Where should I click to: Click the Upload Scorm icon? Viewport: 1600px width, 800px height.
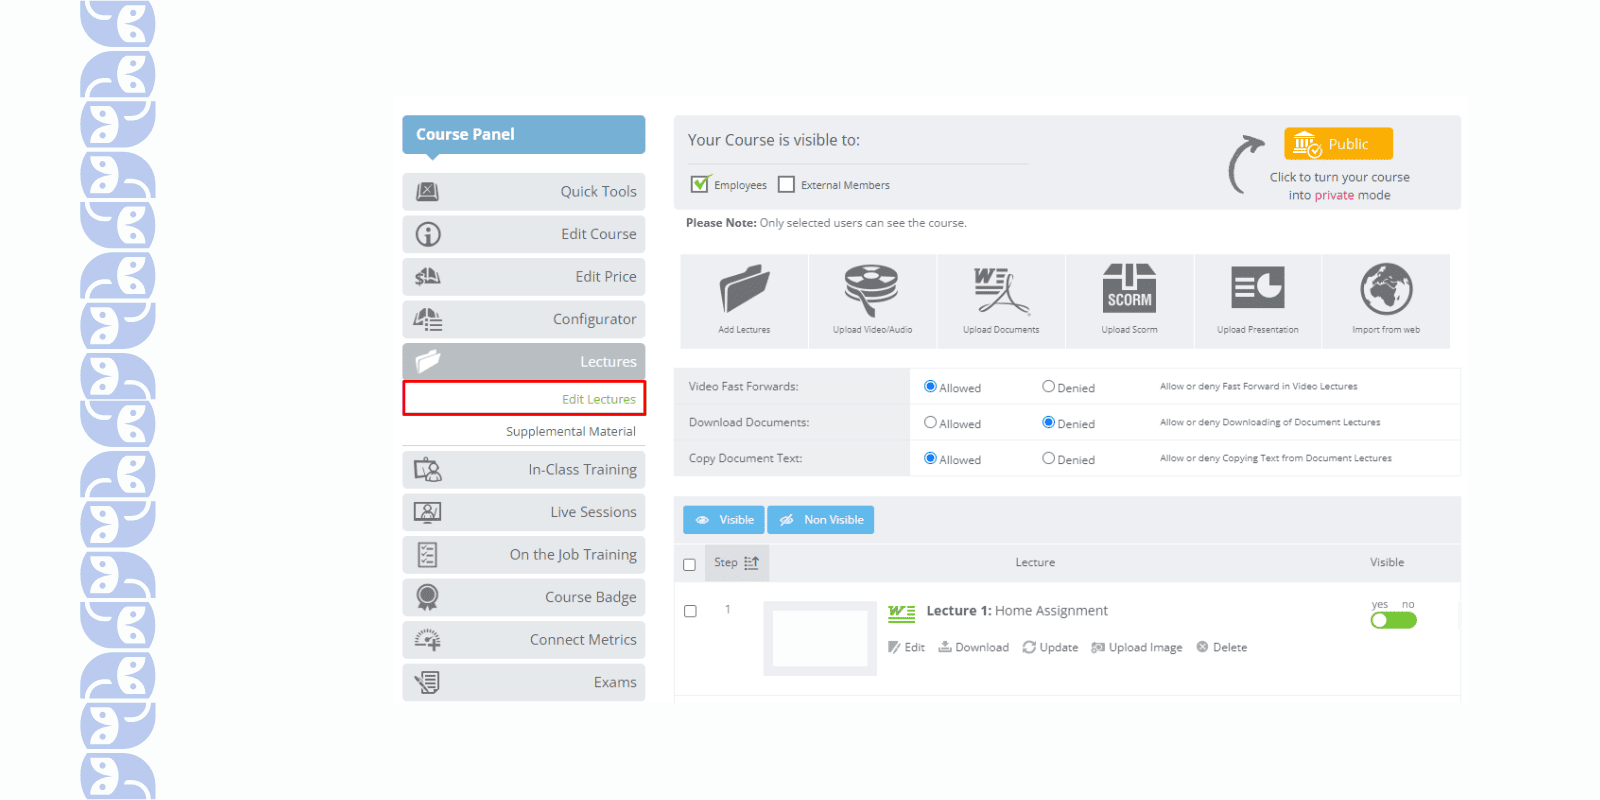(1129, 288)
